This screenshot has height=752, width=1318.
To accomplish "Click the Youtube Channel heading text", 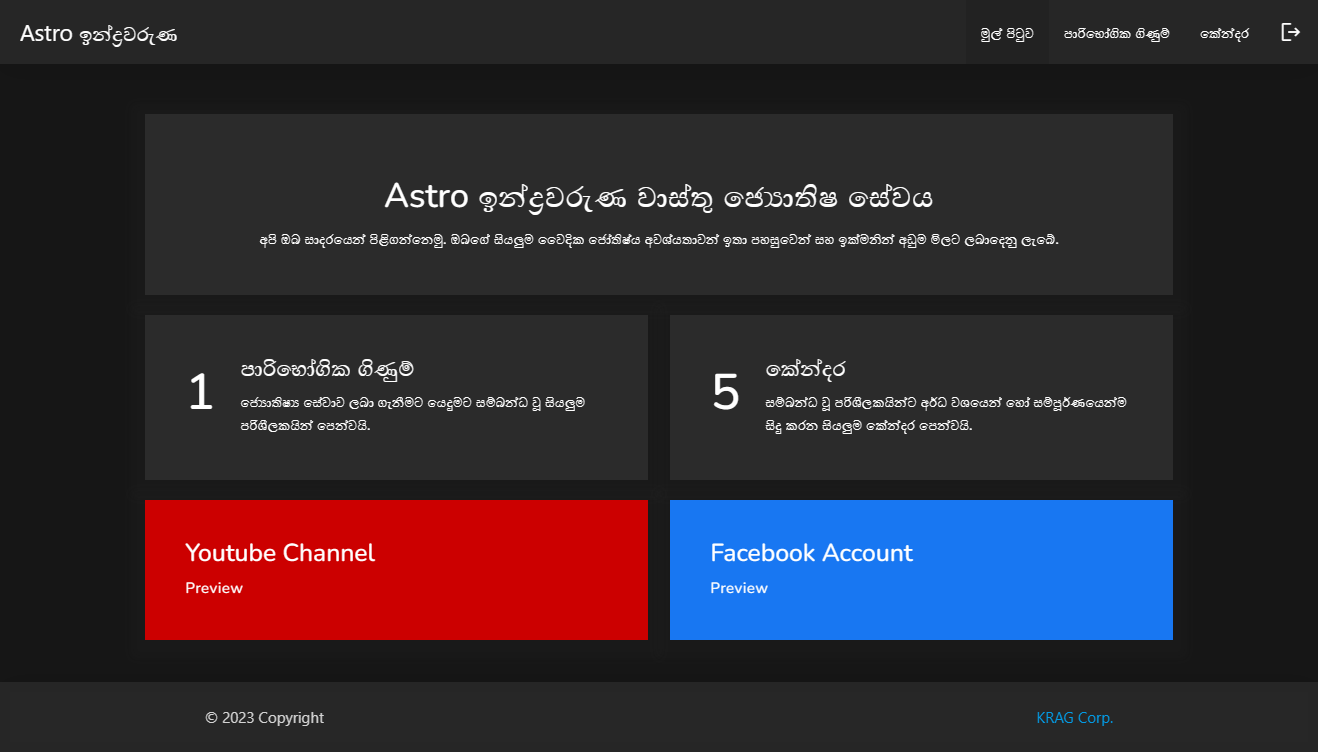I will [x=280, y=552].
